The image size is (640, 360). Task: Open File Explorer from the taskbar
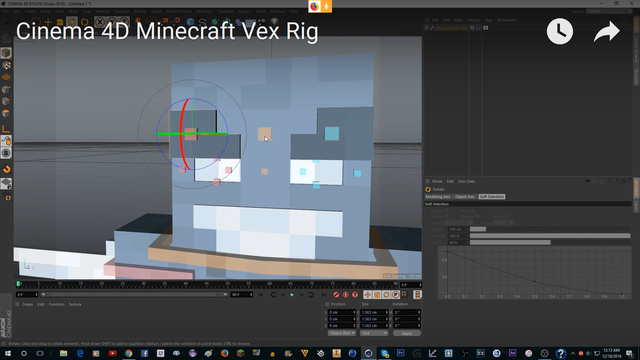click(64, 353)
